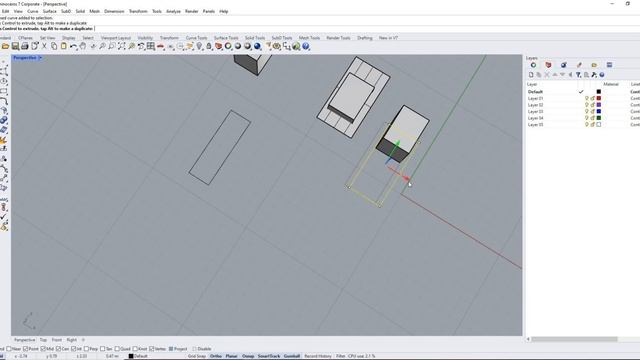Click the layer Tools hammer icon
The image size is (640, 360).
(594, 75)
